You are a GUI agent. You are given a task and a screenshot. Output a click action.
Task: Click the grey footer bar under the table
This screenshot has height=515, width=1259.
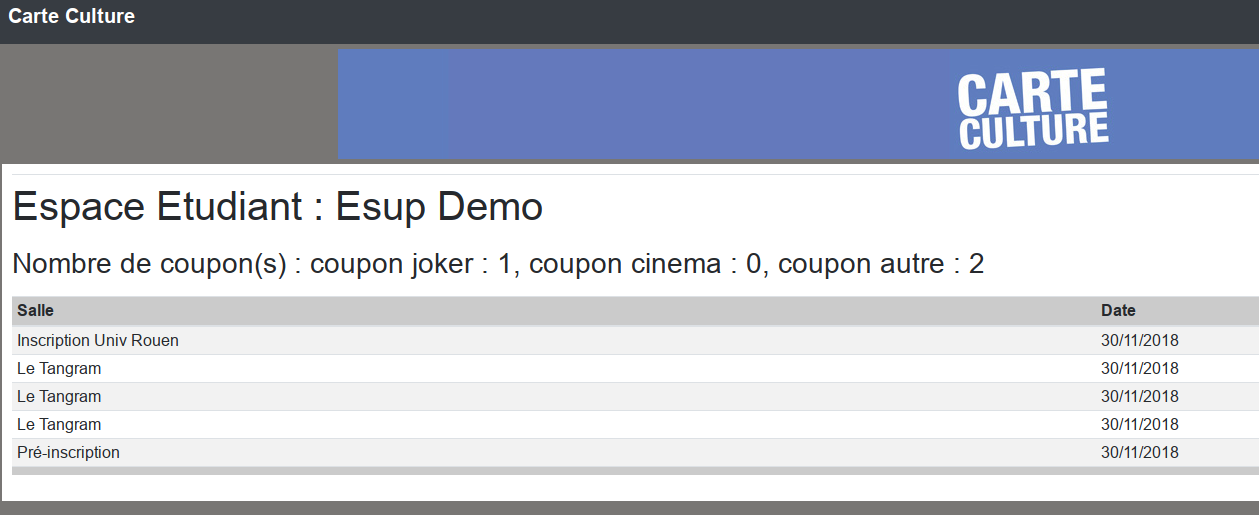[600, 470]
